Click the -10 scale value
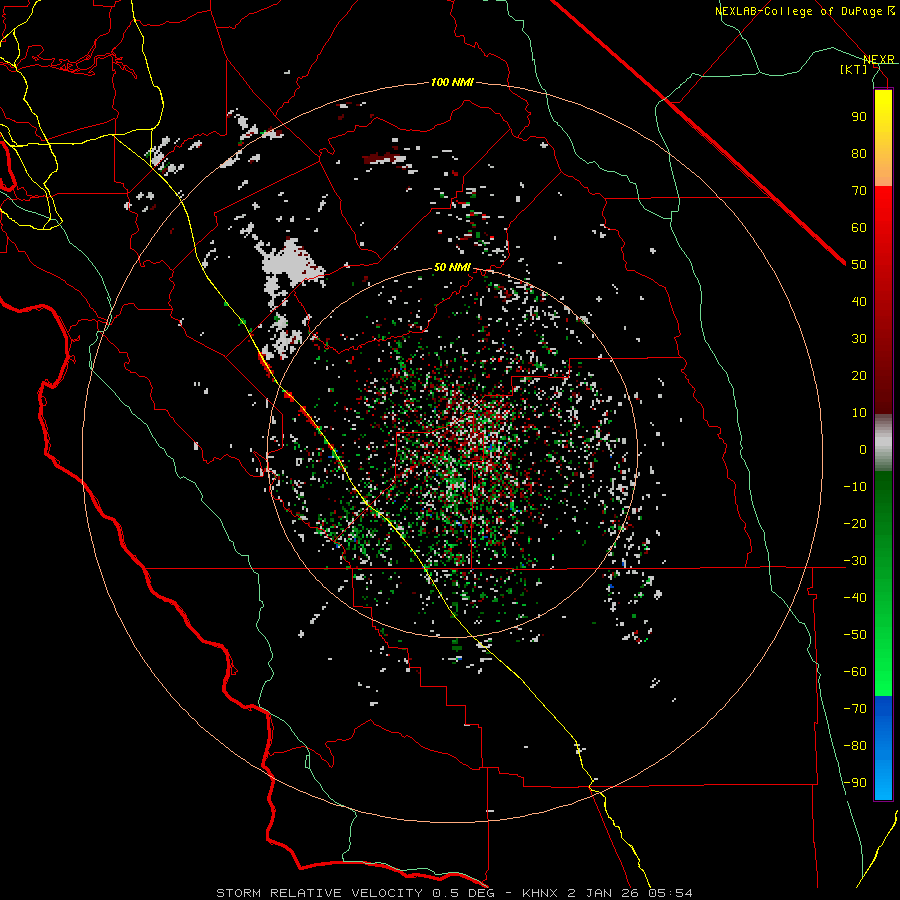This screenshot has height=900, width=900. click(x=855, y=487)
